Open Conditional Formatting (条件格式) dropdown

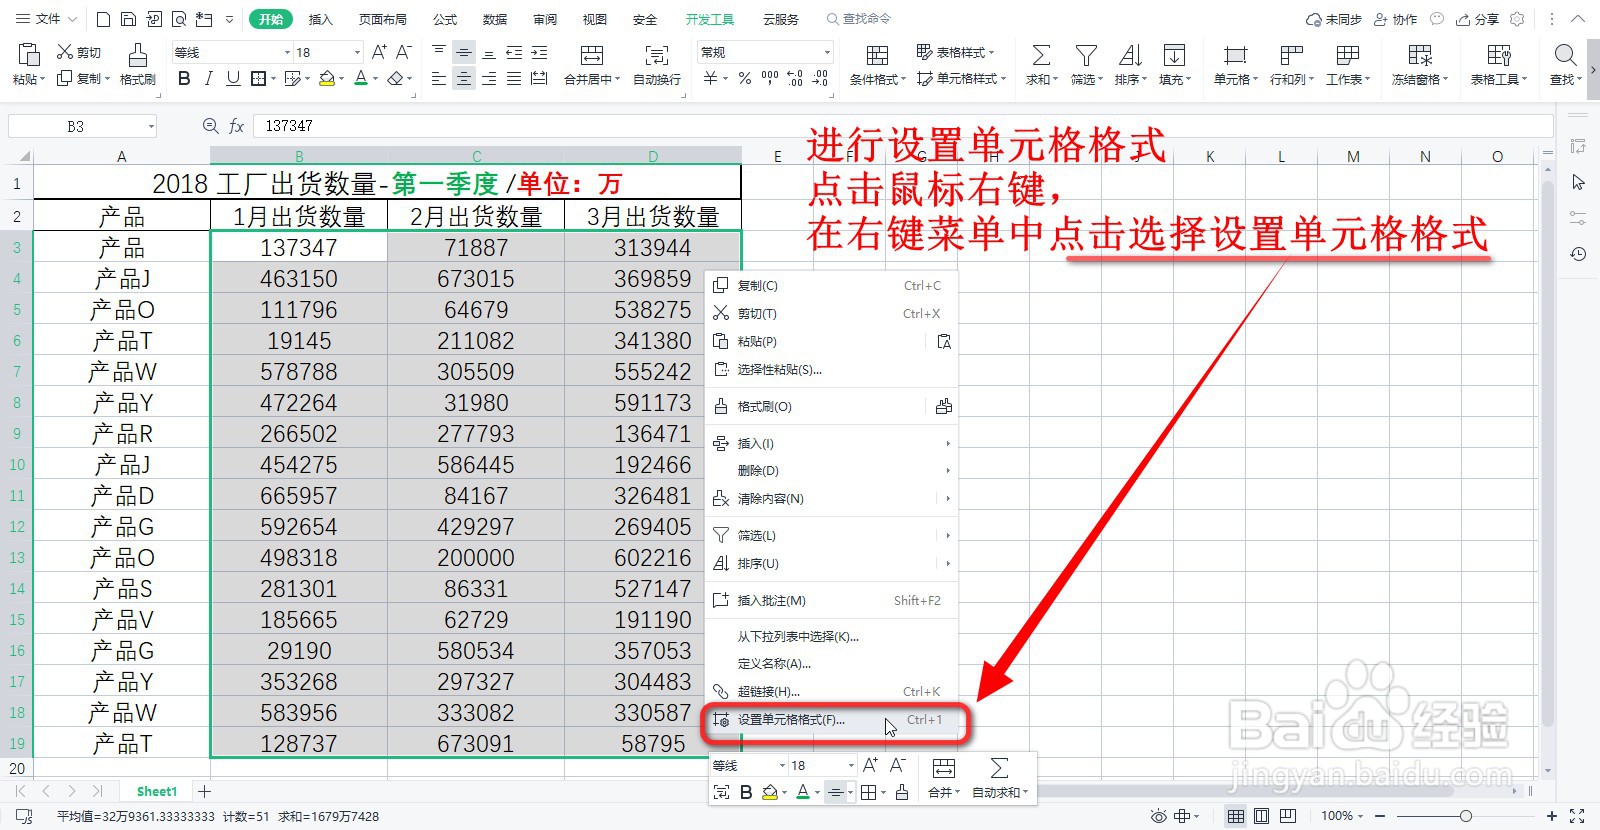pos(877,65)
